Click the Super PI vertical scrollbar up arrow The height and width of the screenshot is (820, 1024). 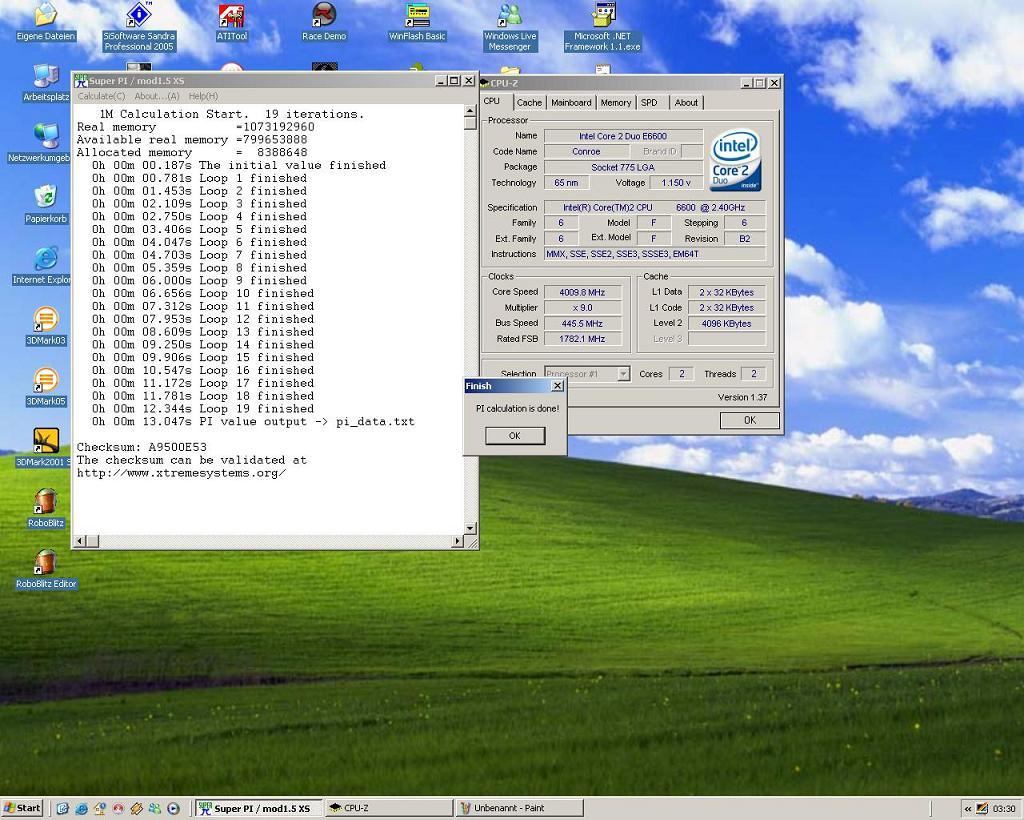point(470,111)
